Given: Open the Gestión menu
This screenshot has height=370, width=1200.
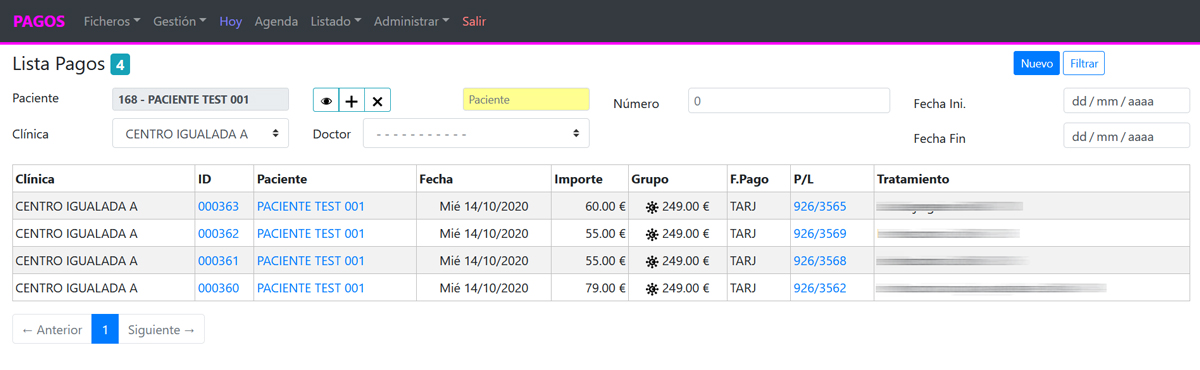Looking at the screenshot, I should point(180,21).
